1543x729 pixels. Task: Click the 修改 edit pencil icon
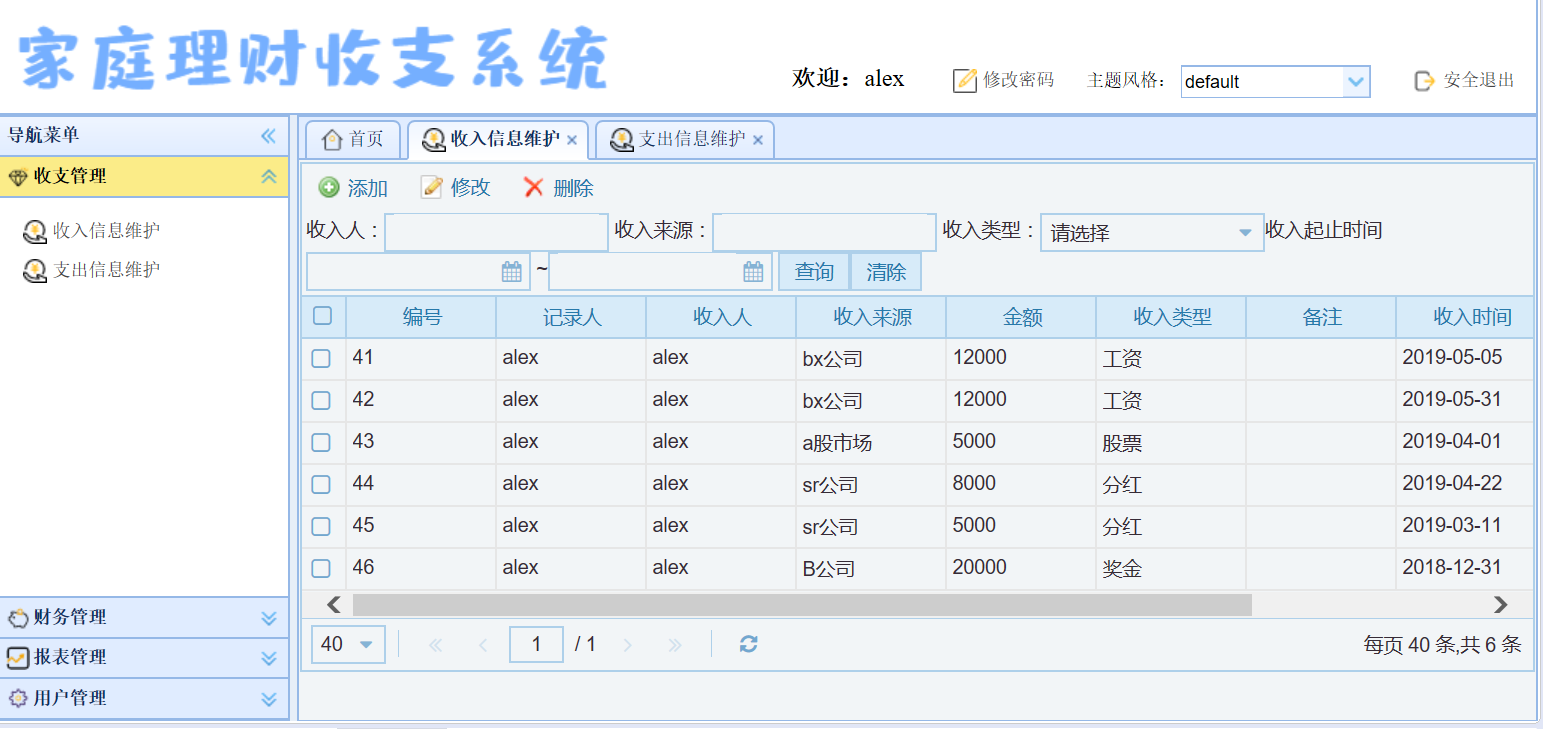432,188
